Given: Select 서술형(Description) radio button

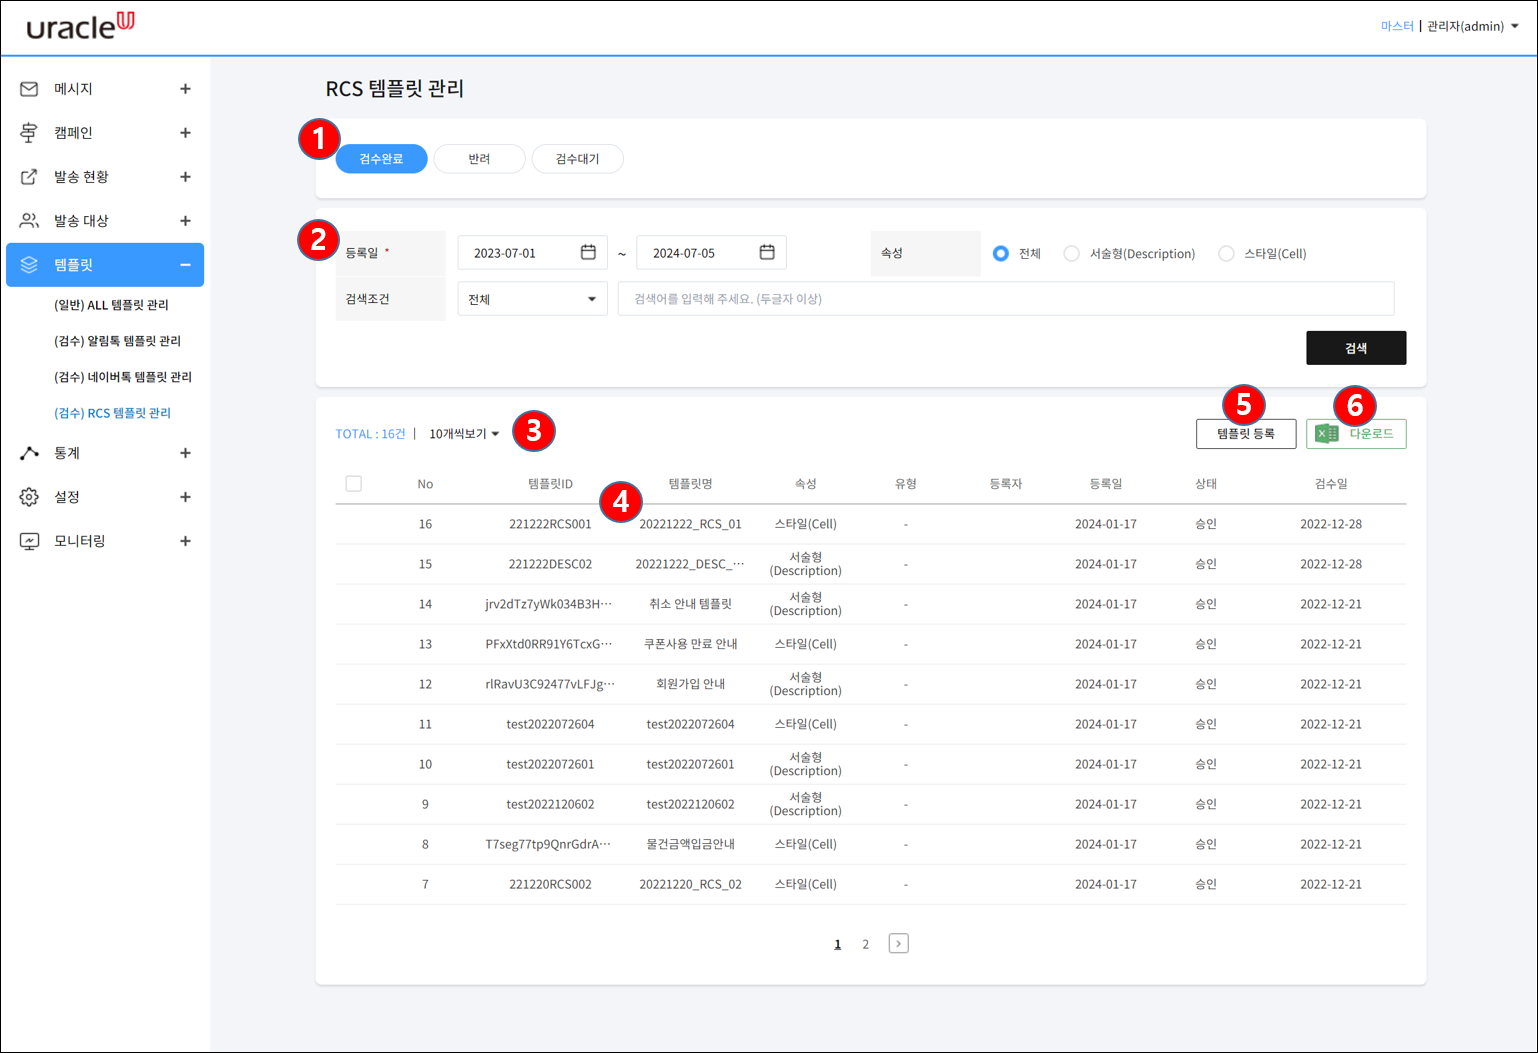Looking at the screenshot, I should tap(1072, 254).
